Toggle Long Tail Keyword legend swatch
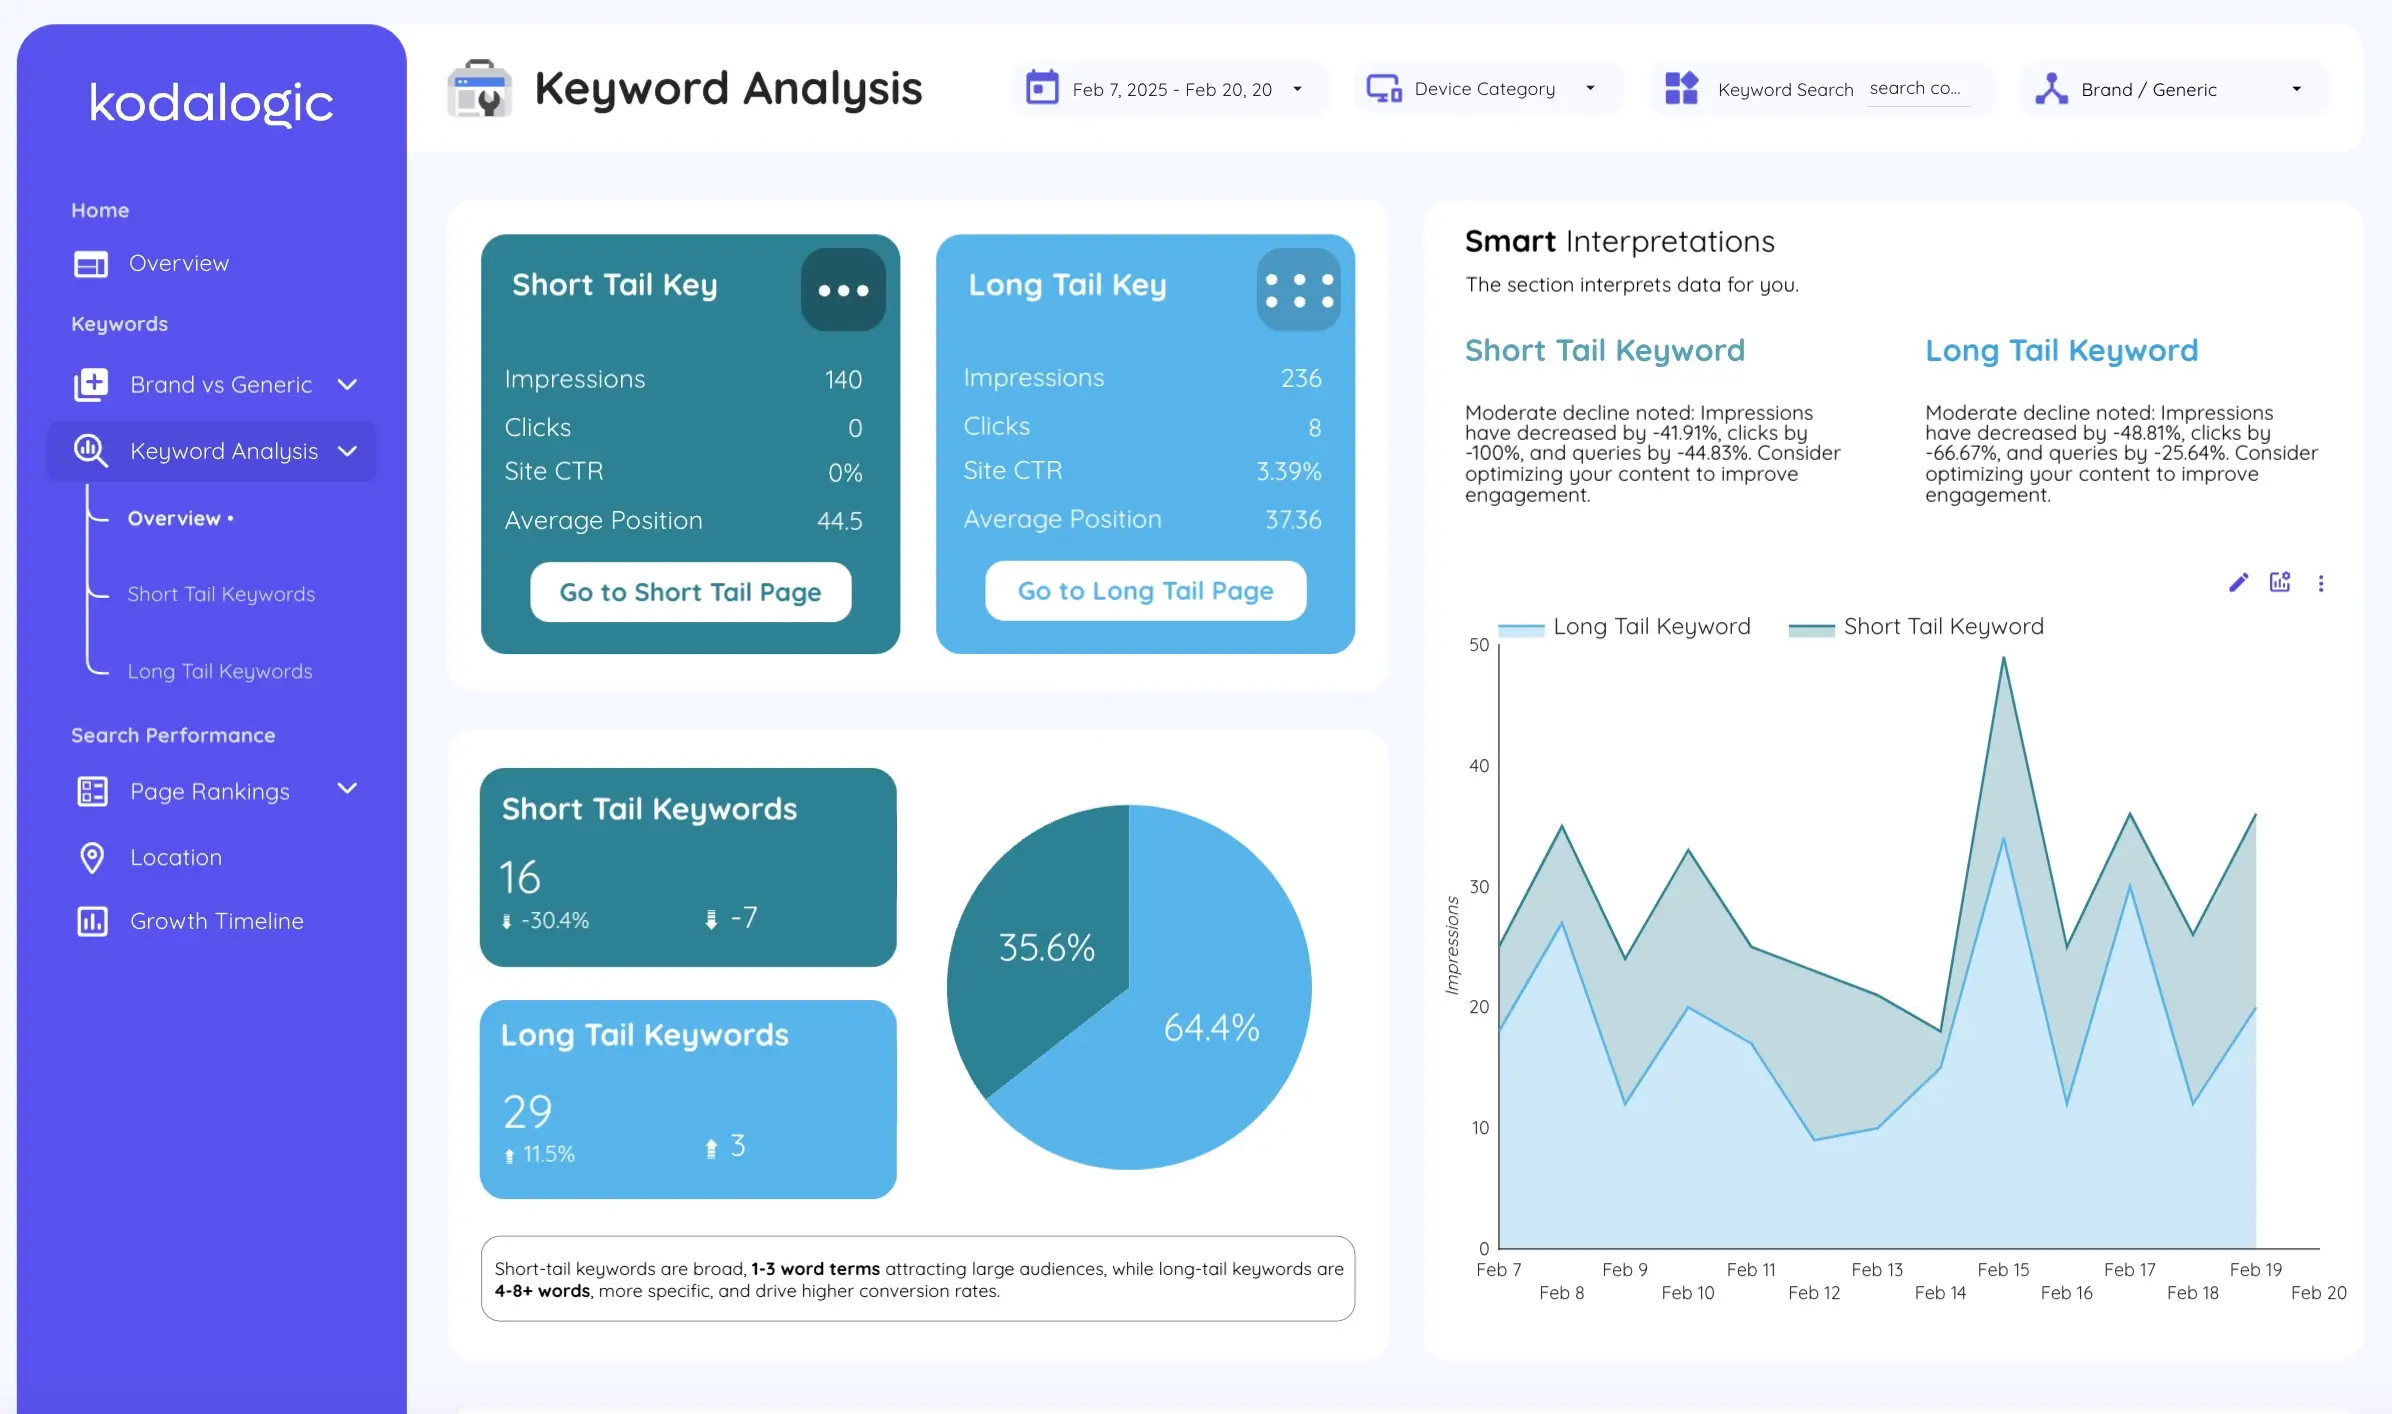2392x1414 pixels. point(1522,629)
